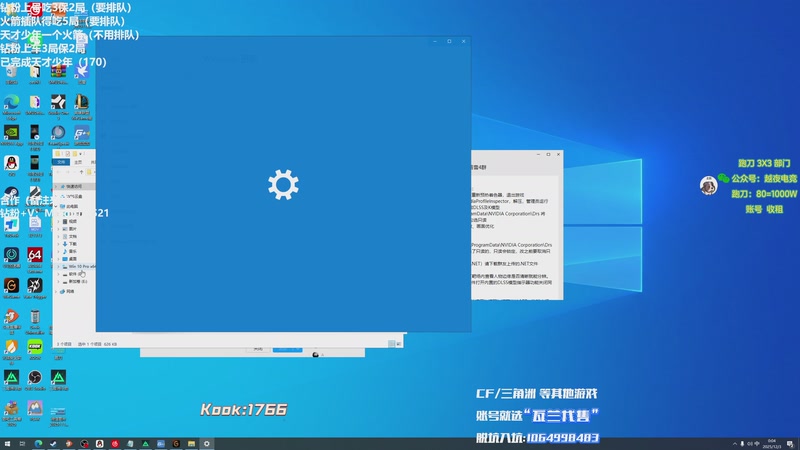Select 网络 in Explorer navigation pane
The height and width of the screenshot is (450, 800).
67,291
